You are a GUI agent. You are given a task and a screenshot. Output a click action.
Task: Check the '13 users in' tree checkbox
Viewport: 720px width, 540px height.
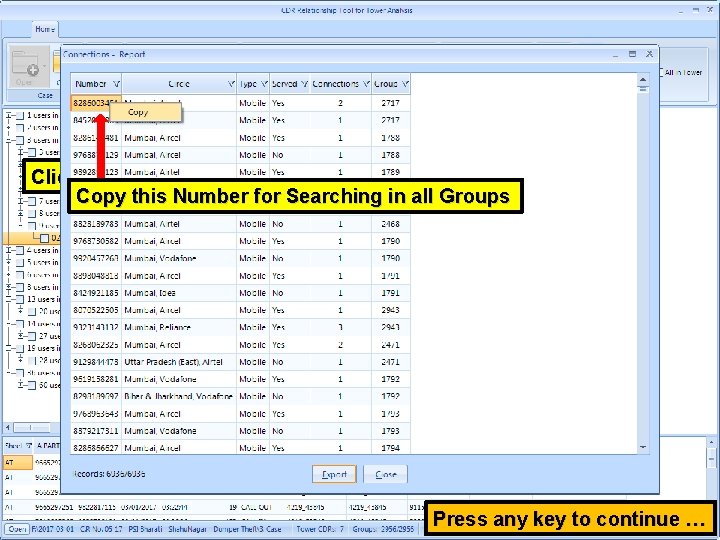[x=20, y=299]
